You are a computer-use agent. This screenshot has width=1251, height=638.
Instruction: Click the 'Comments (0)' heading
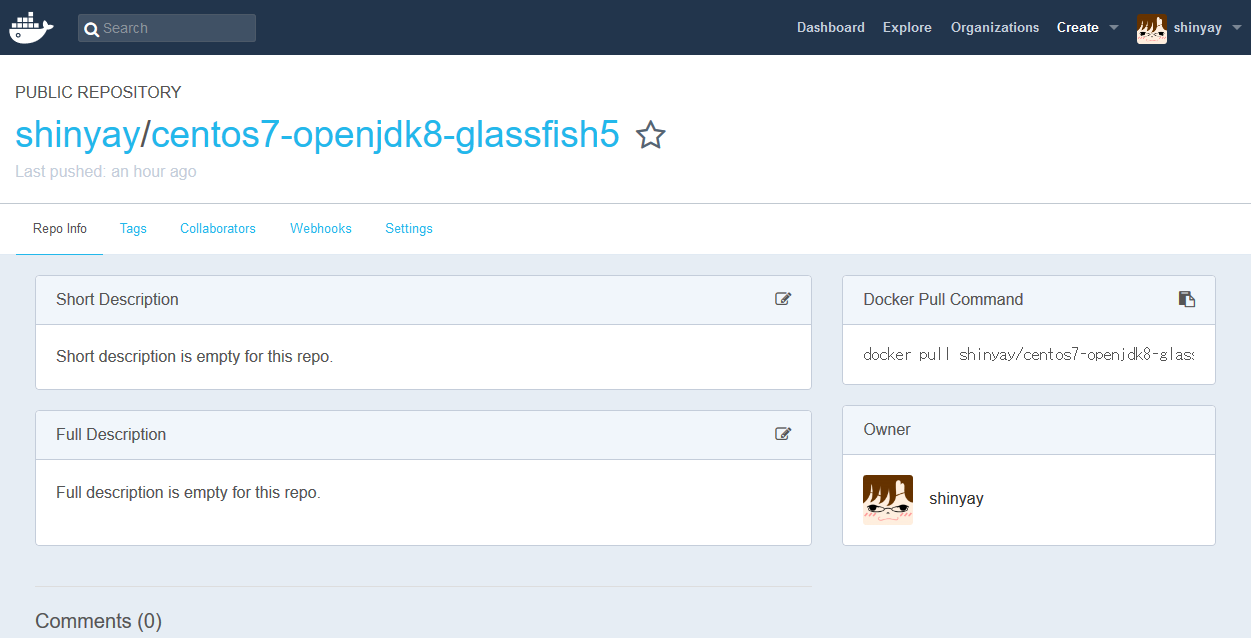pyautogui.click(x=98, y=621)
